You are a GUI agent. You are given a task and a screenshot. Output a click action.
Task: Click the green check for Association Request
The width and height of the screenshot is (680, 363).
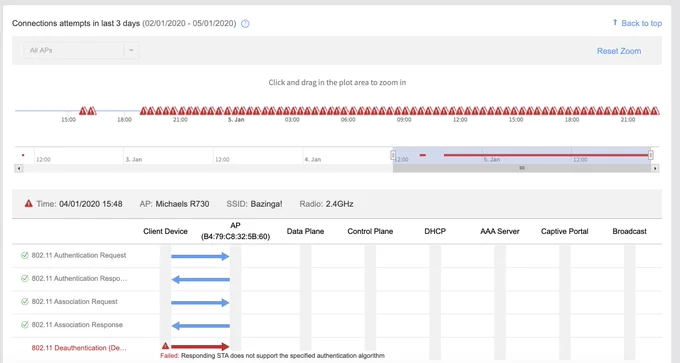[x=25, y=301]
